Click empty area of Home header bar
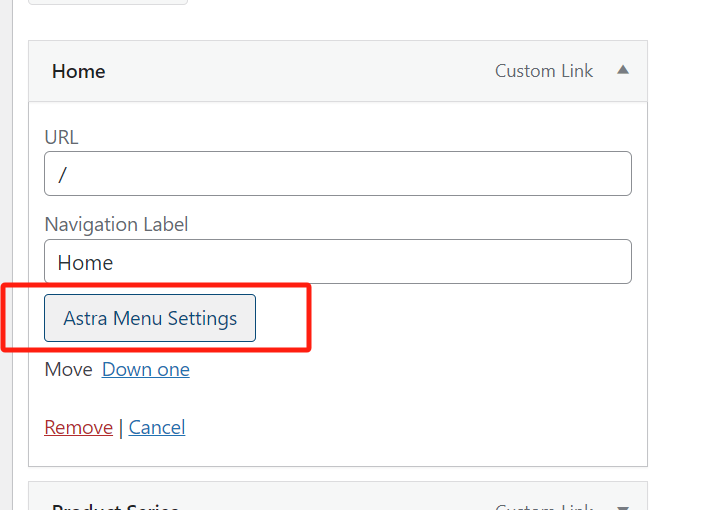The width and height of the screenshot is (712, 510). pos(300,72)
